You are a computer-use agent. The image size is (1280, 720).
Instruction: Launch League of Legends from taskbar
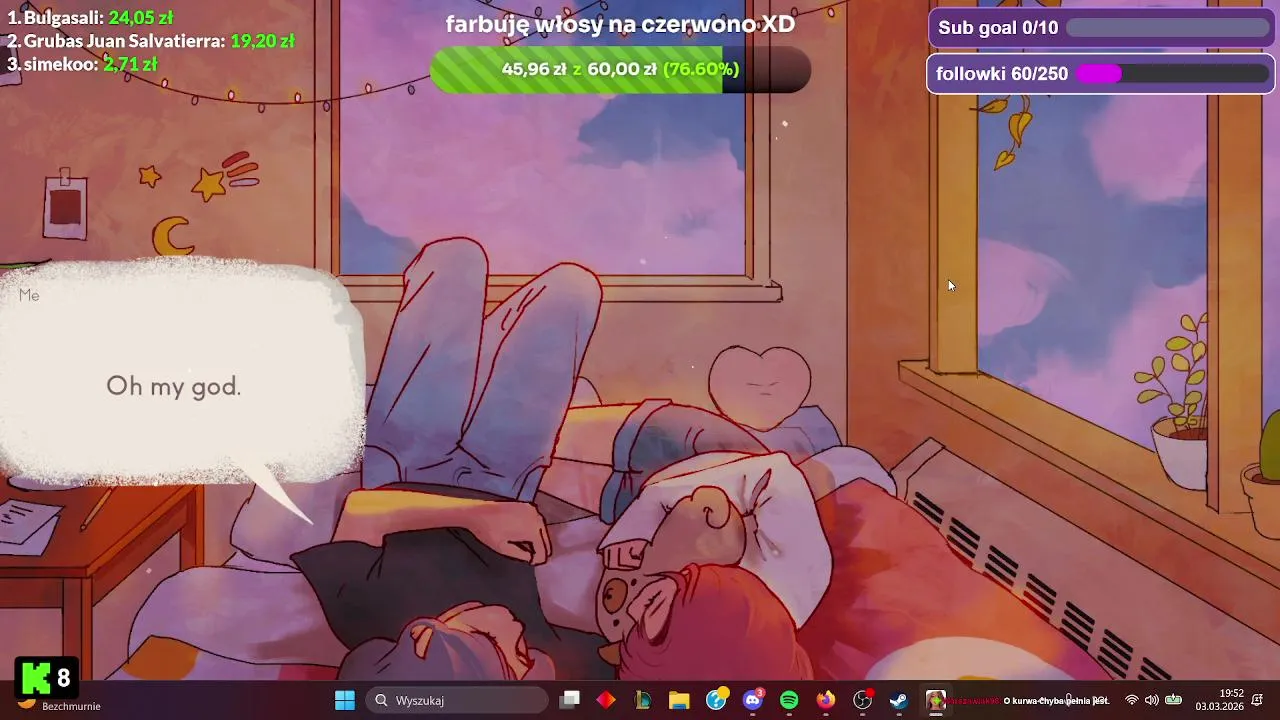[x=643, y=700]
